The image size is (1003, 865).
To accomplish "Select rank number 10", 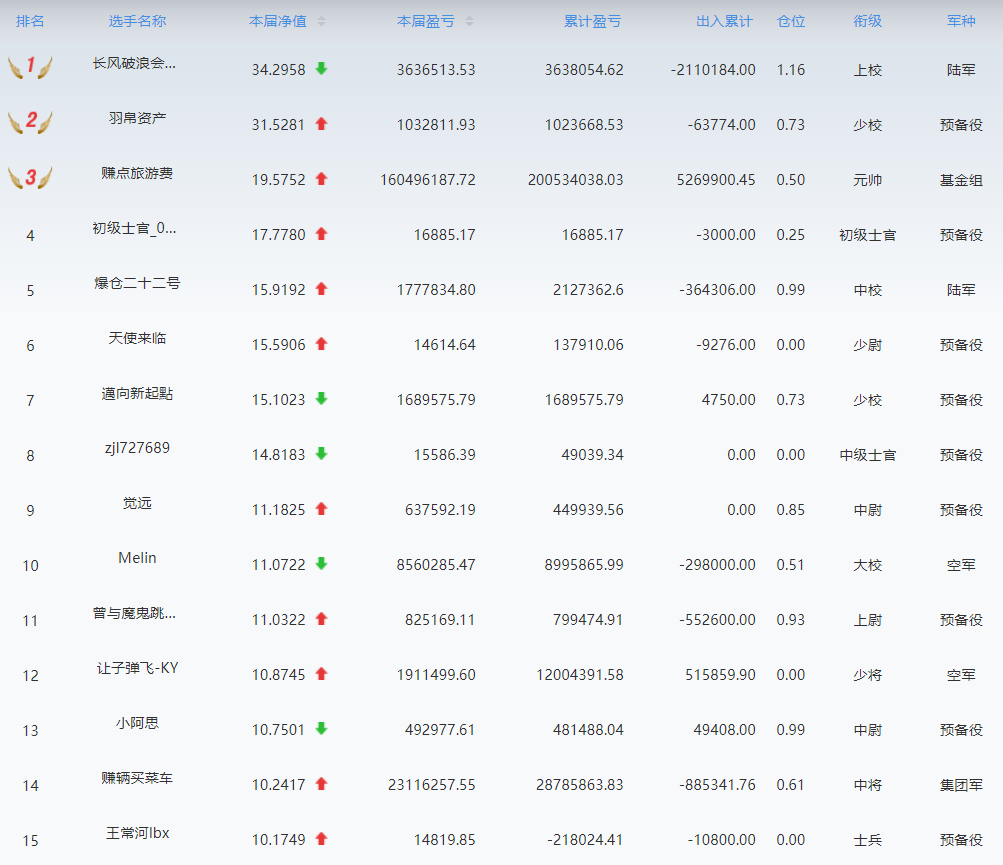I will 30,566.
